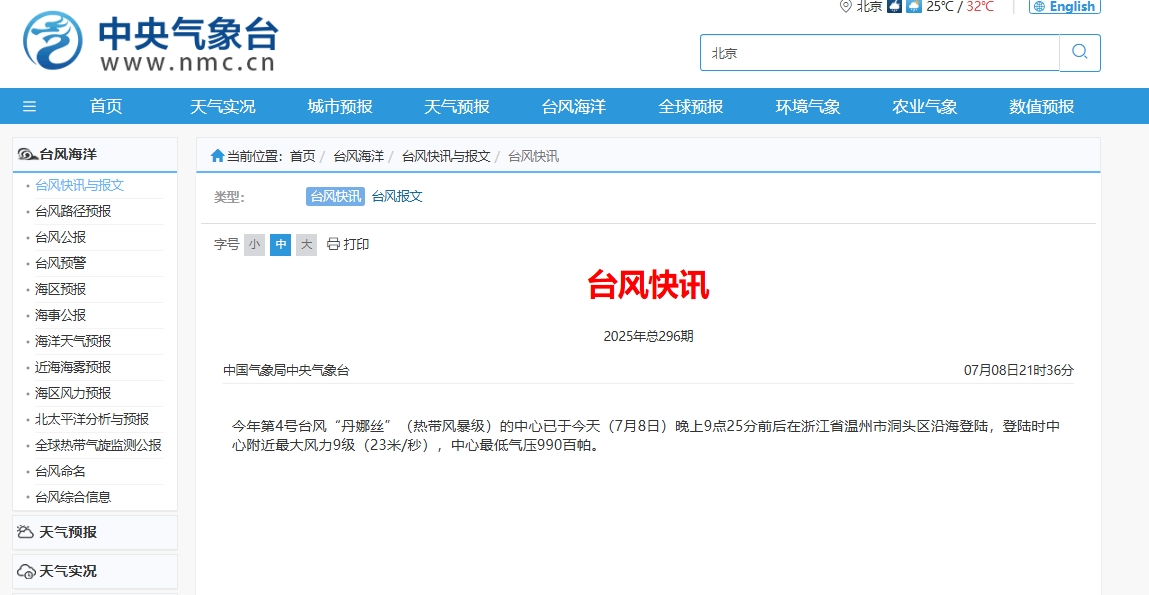
Task: Click the printer icon to print
Action: coord(334,245)
